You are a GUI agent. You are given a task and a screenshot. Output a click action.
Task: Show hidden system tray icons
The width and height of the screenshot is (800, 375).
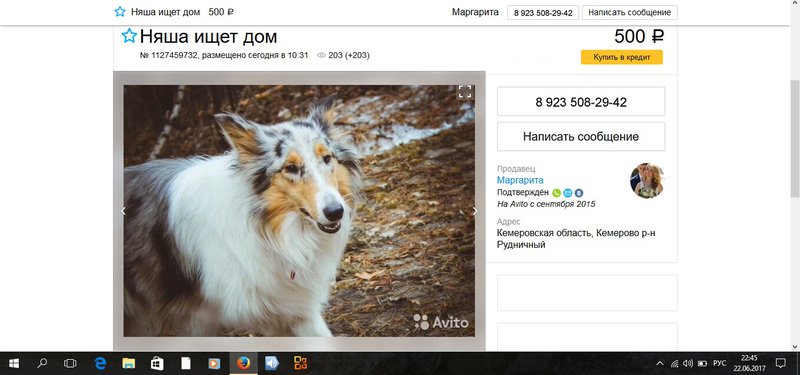(x=660, y=364)
